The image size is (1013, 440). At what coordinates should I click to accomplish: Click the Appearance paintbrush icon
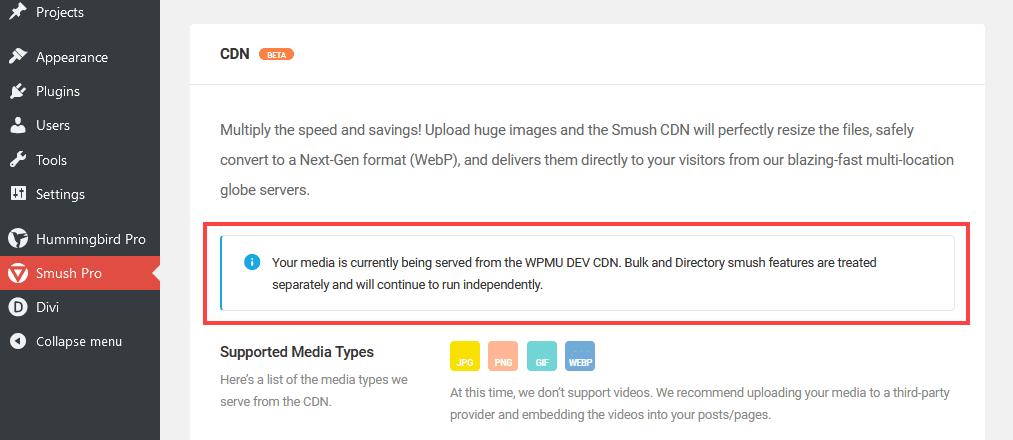pyautogui.click(x=17, y=57)
